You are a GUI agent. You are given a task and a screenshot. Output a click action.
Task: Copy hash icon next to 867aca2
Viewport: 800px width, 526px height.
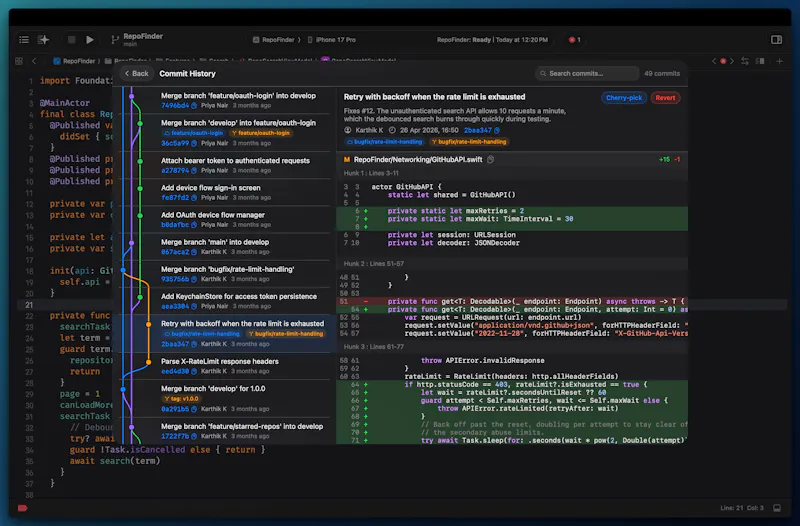[x=194, y=252]
